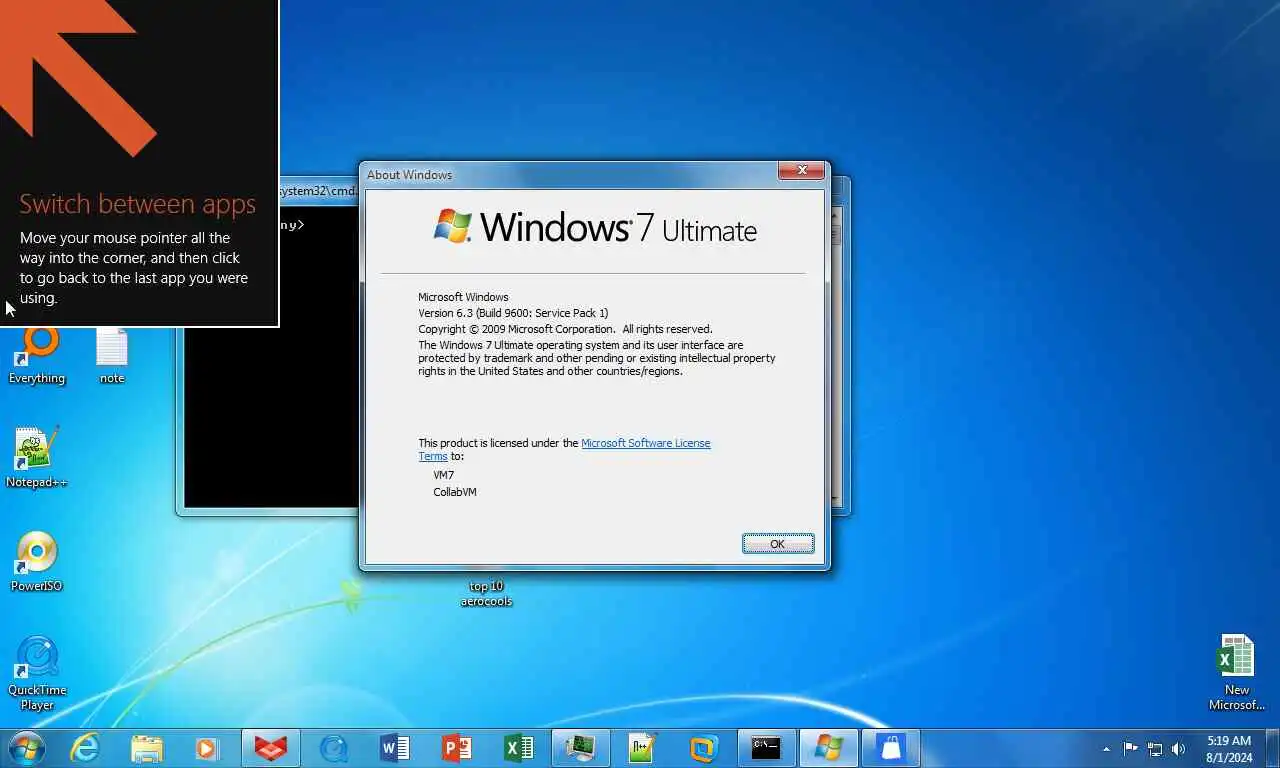Screen dimensions: 1280x768
Task: Launch PowerPoint from the taskbar
Action: pyautogui.click(x=456, y=748)
